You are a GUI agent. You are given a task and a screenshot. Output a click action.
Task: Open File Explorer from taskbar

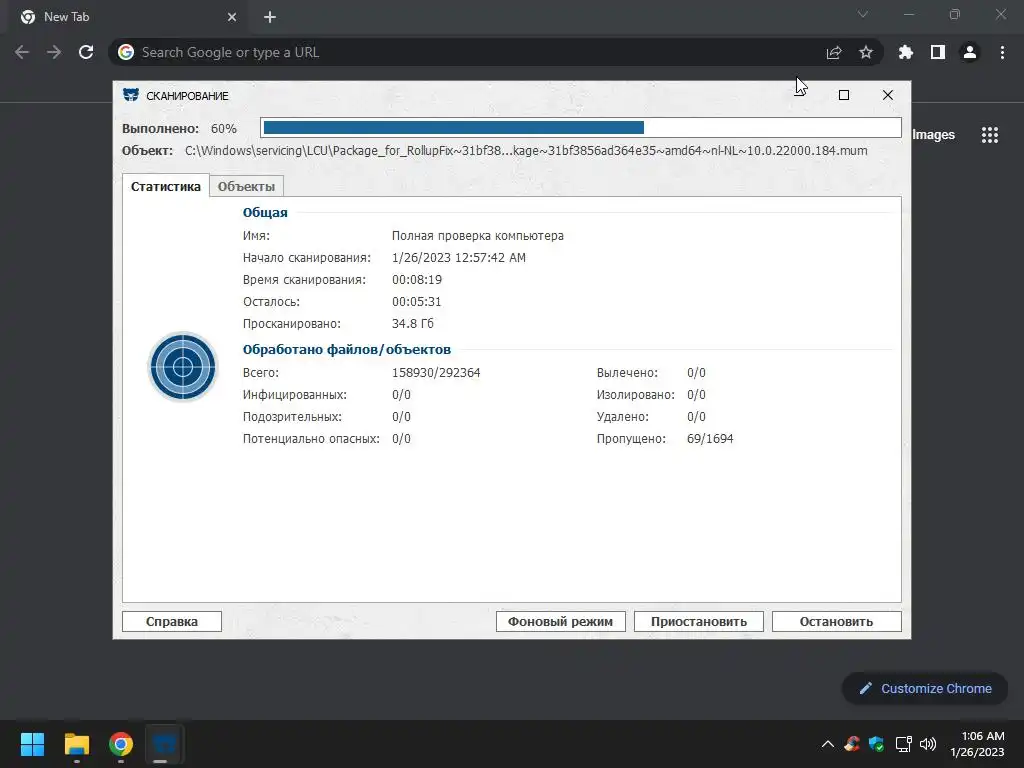[x=76, y=744]
